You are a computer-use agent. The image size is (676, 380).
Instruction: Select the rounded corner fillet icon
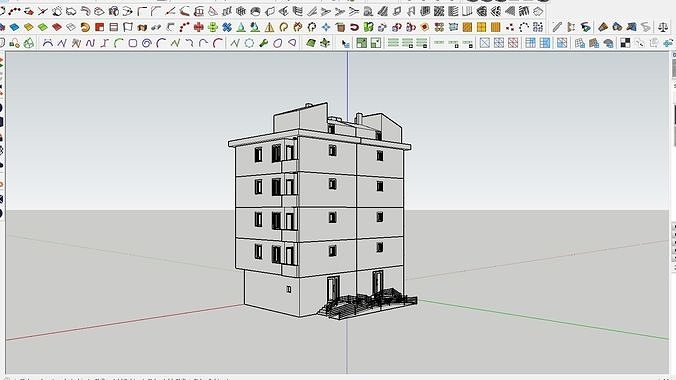pos(142,11)
